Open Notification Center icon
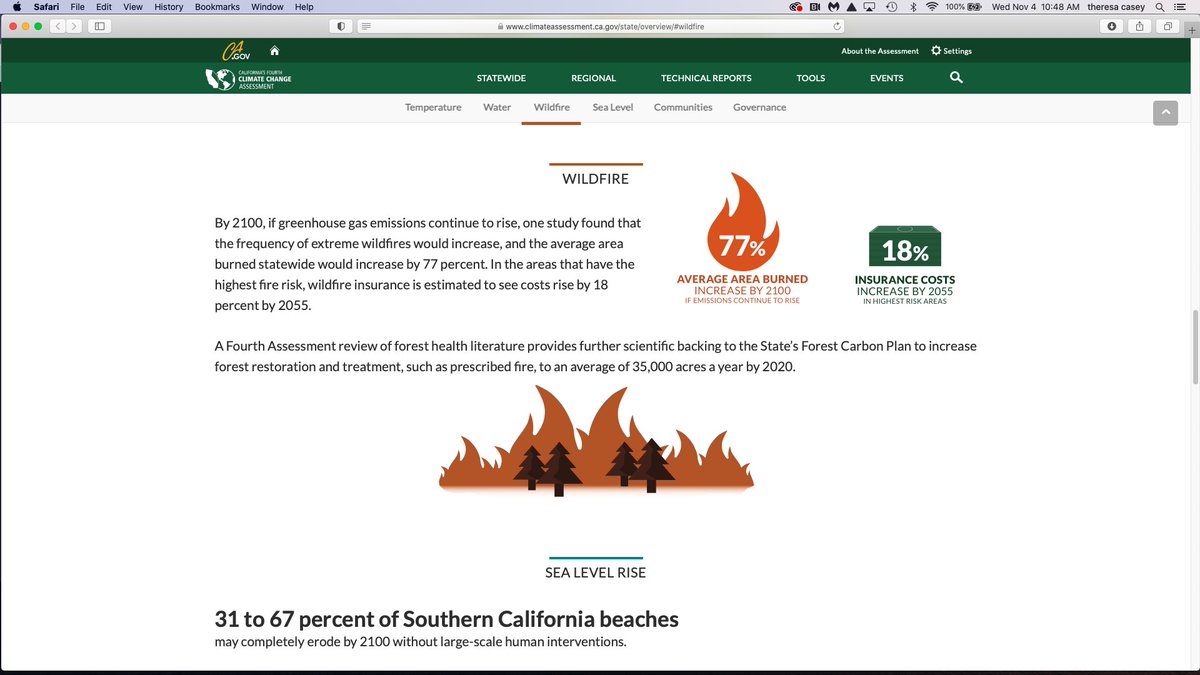The image size is (1200, 675). click(1181, 7)
